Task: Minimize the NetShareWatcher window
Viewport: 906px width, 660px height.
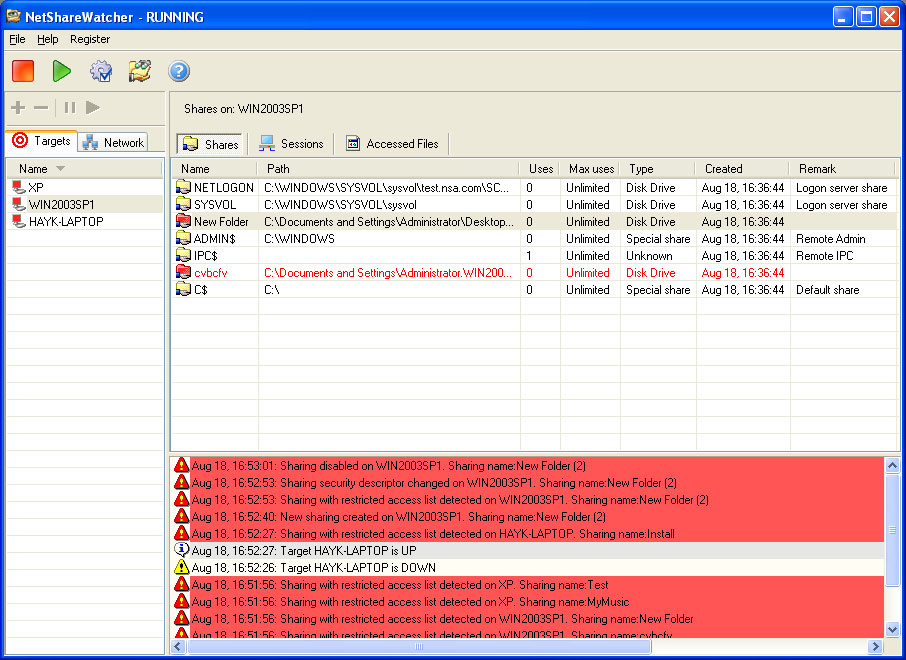Action: 843,17
